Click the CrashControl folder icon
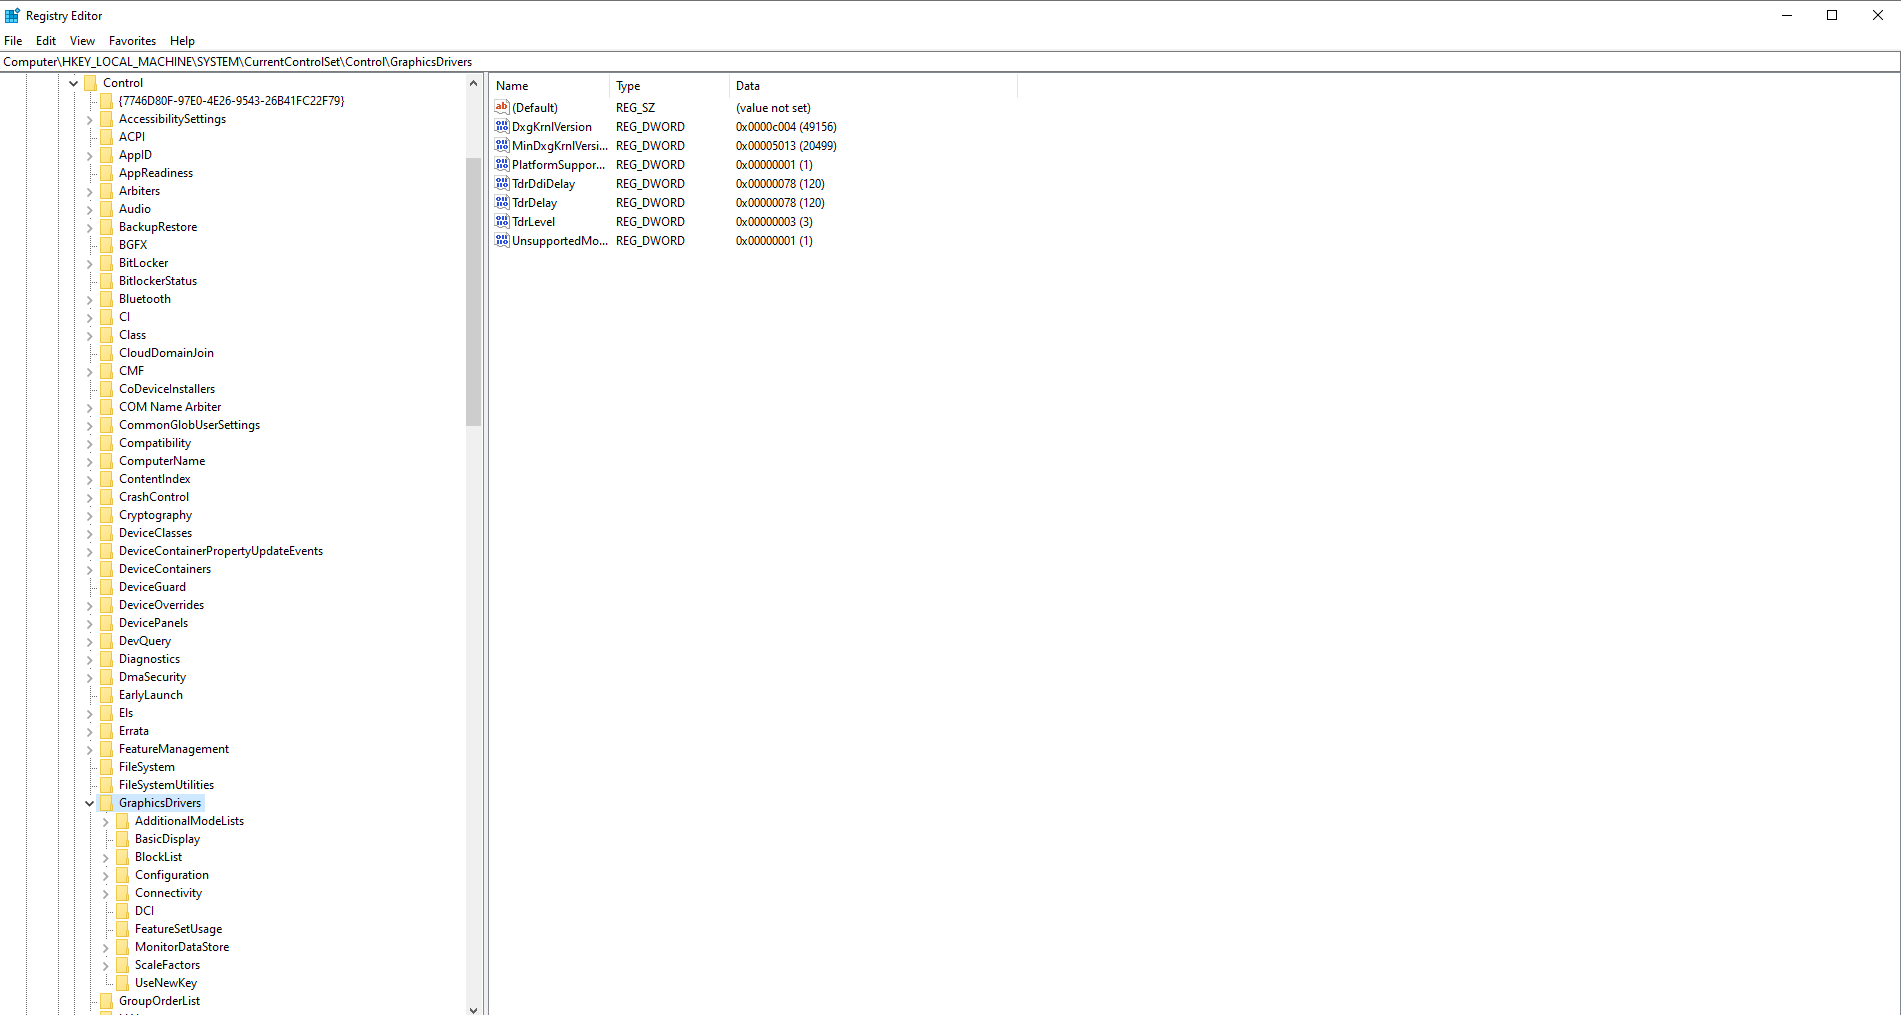 [107, 496]
